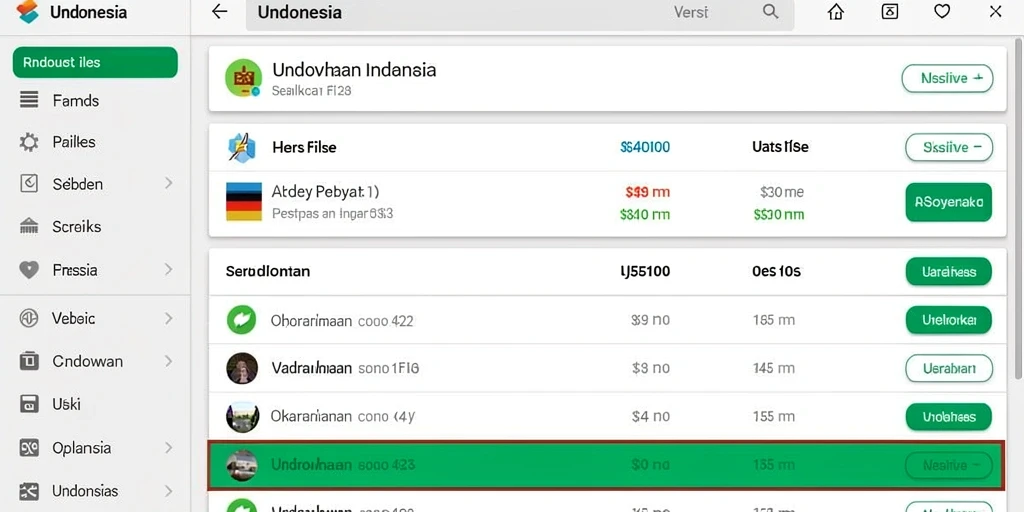This screenshot has width=1024, height=512.
Task: Click the Undonesia search input field
Action: click(x=519, y=12)
